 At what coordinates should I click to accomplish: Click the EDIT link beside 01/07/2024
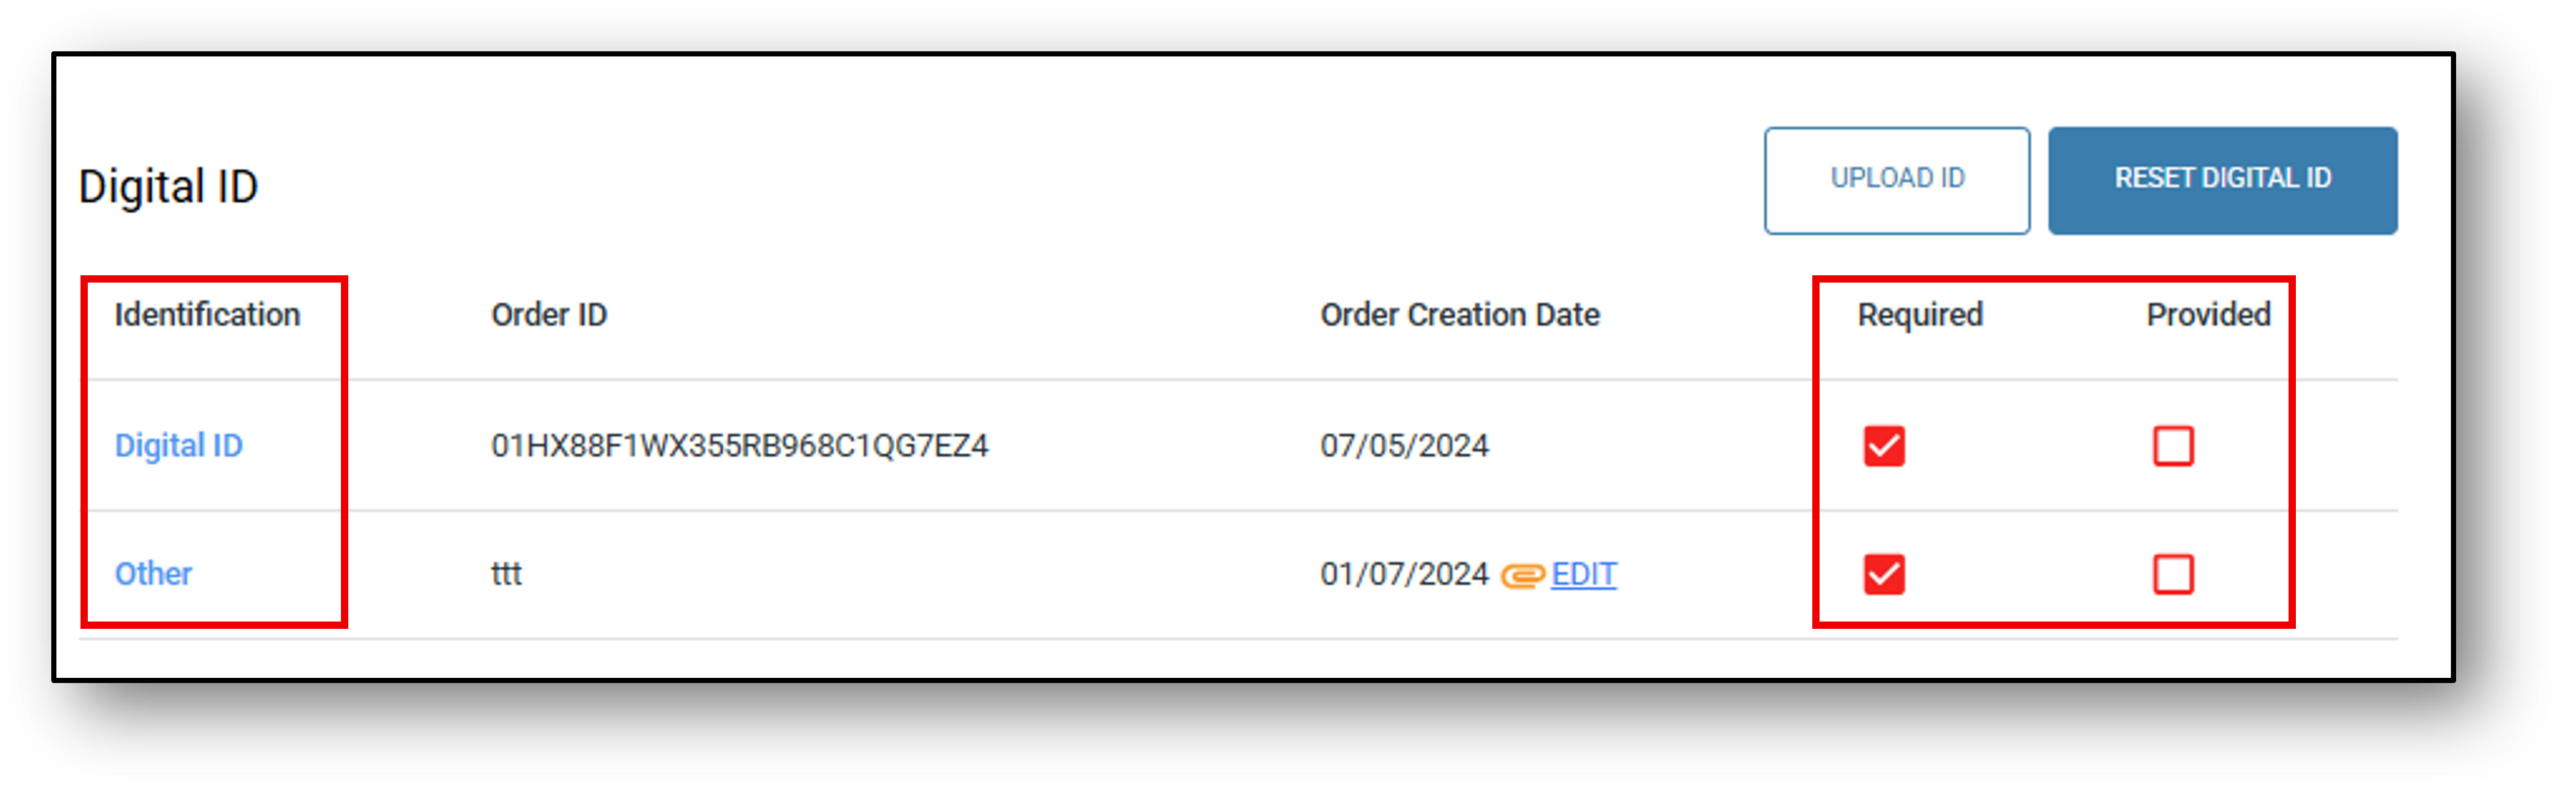click(x=1583, y=574)
